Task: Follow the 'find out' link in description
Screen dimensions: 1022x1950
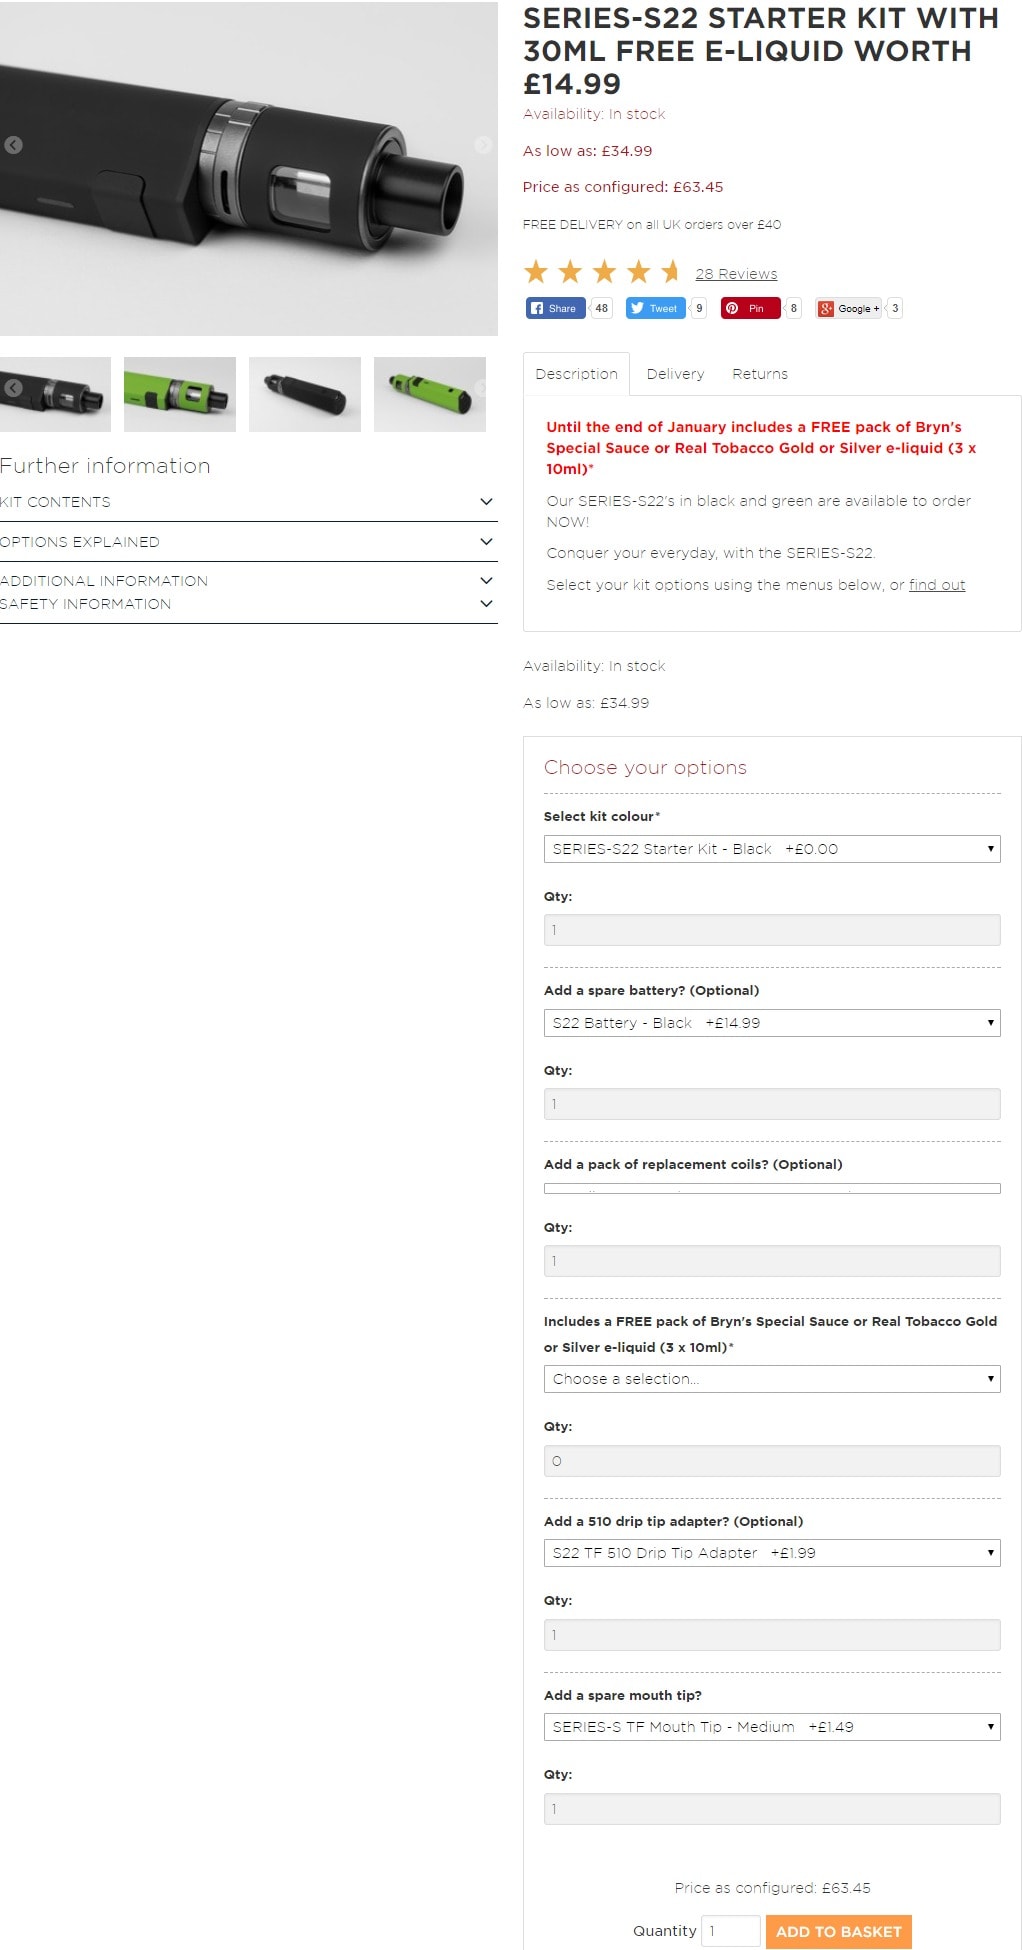Action: (937, 585)
